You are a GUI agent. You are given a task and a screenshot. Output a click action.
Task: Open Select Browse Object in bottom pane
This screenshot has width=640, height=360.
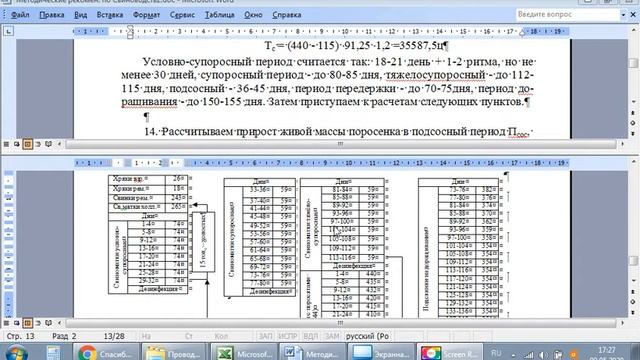click(633, 302)
